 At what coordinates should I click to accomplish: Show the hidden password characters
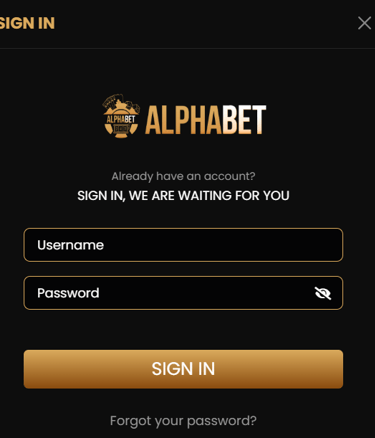pyautogui.click(x=323, y=293)
